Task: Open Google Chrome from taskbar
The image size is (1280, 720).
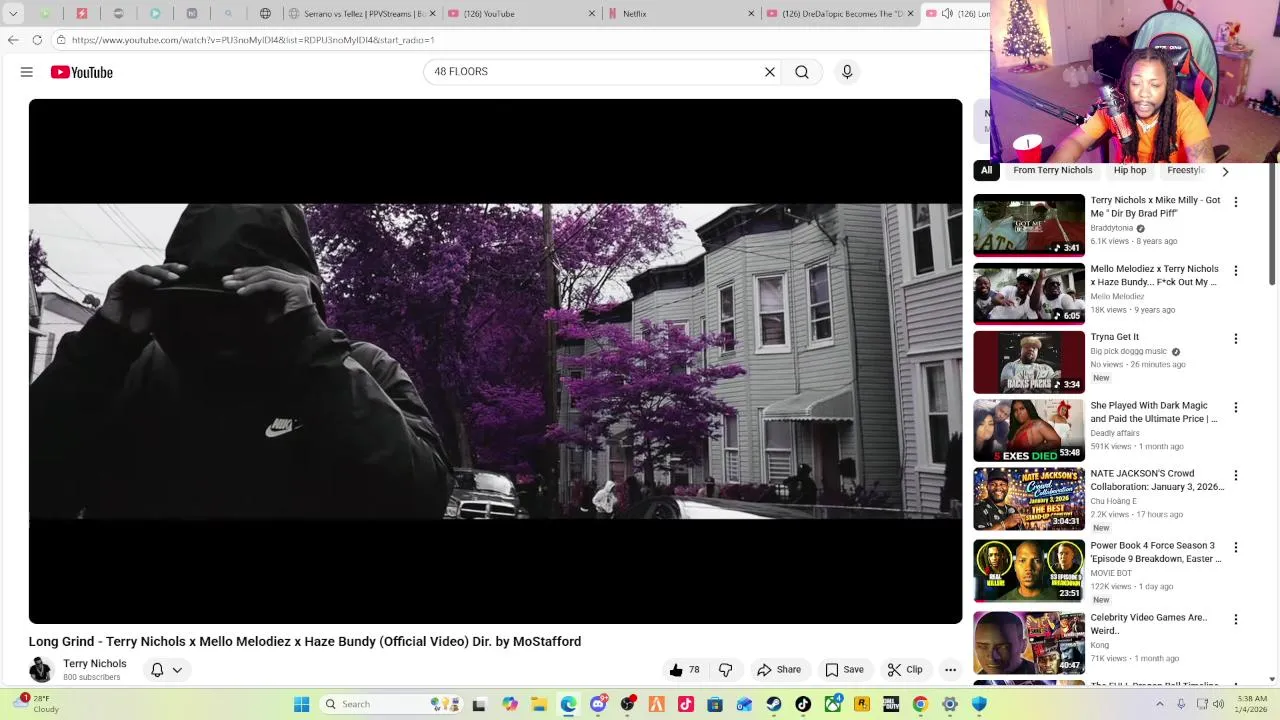Action: pos(920,704)
